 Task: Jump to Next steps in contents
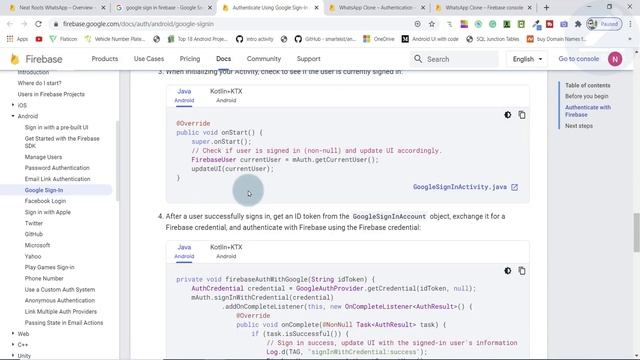pyautogui.click(x=579, y=126)
